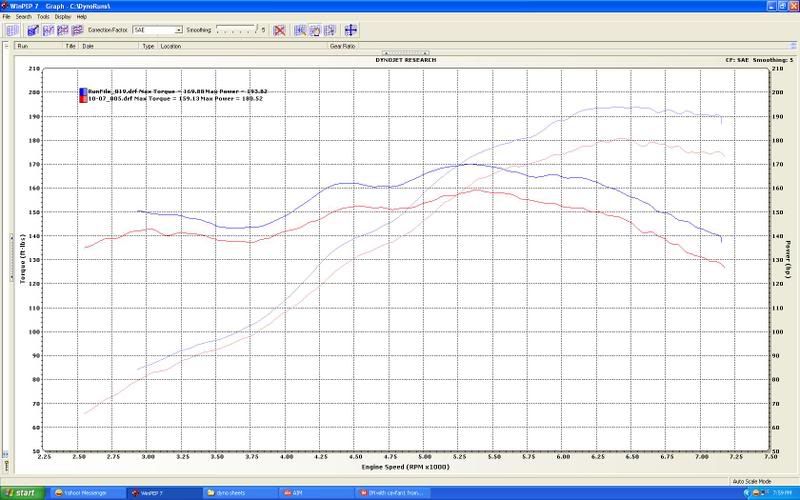Image resolution: width=800 pixels, height=500 pixels.
Task: Open the Windows Start menu
Action: (x=21, y=493)
